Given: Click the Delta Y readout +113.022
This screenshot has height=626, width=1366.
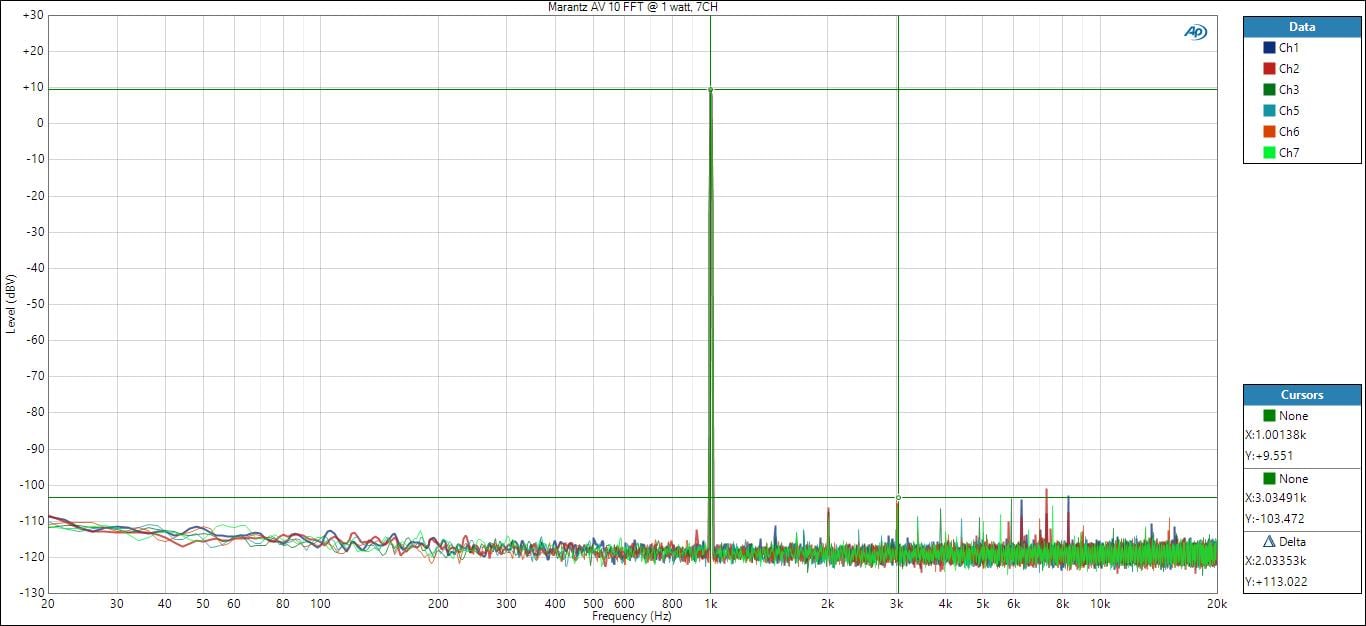Looking at the screenshot, I should coord(1274,582).
